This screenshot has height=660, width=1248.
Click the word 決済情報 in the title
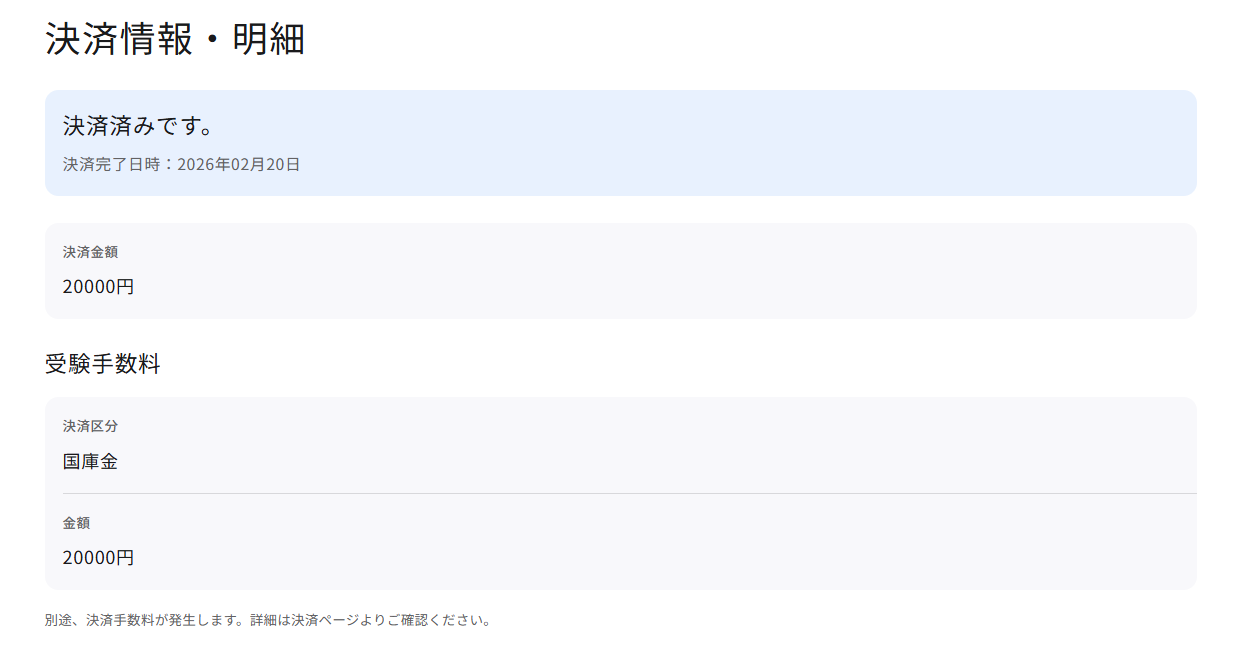pyautogui.click(x=119, y=40)
